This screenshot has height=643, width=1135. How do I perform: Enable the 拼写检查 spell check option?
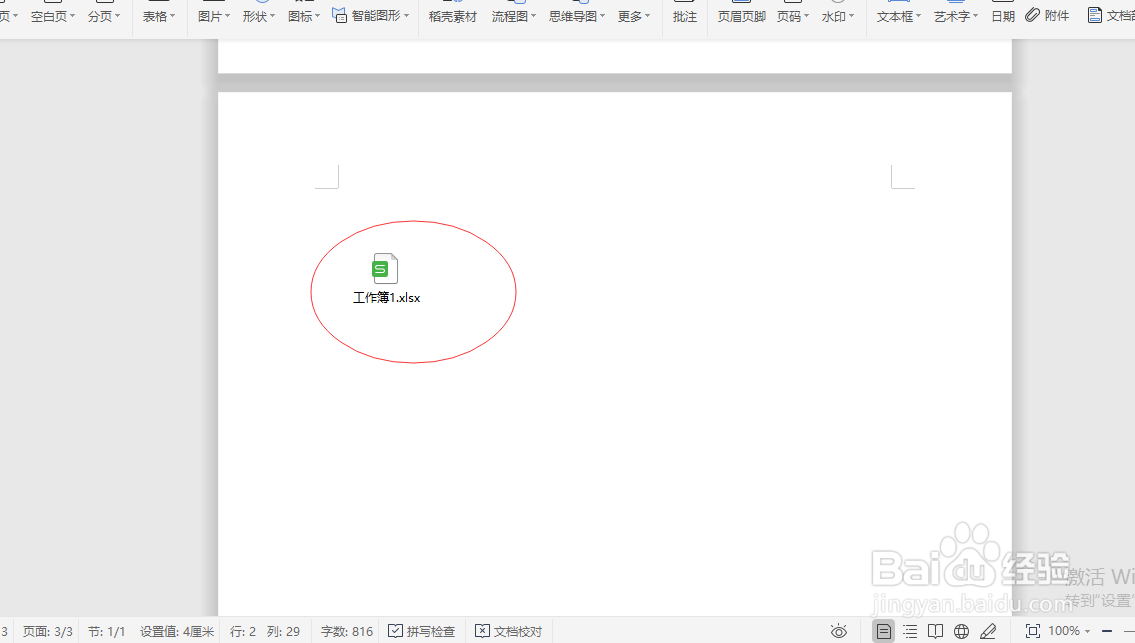pos(422,631)
